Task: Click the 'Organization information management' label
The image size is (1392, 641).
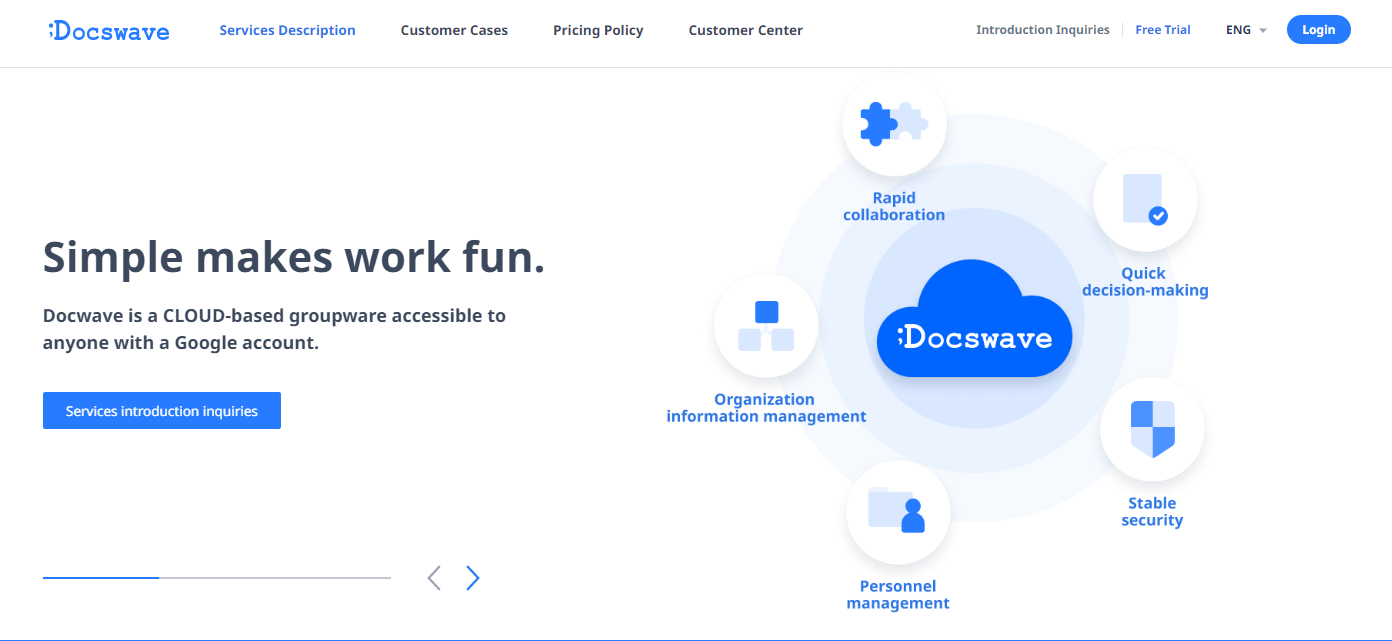Action: 766,408
